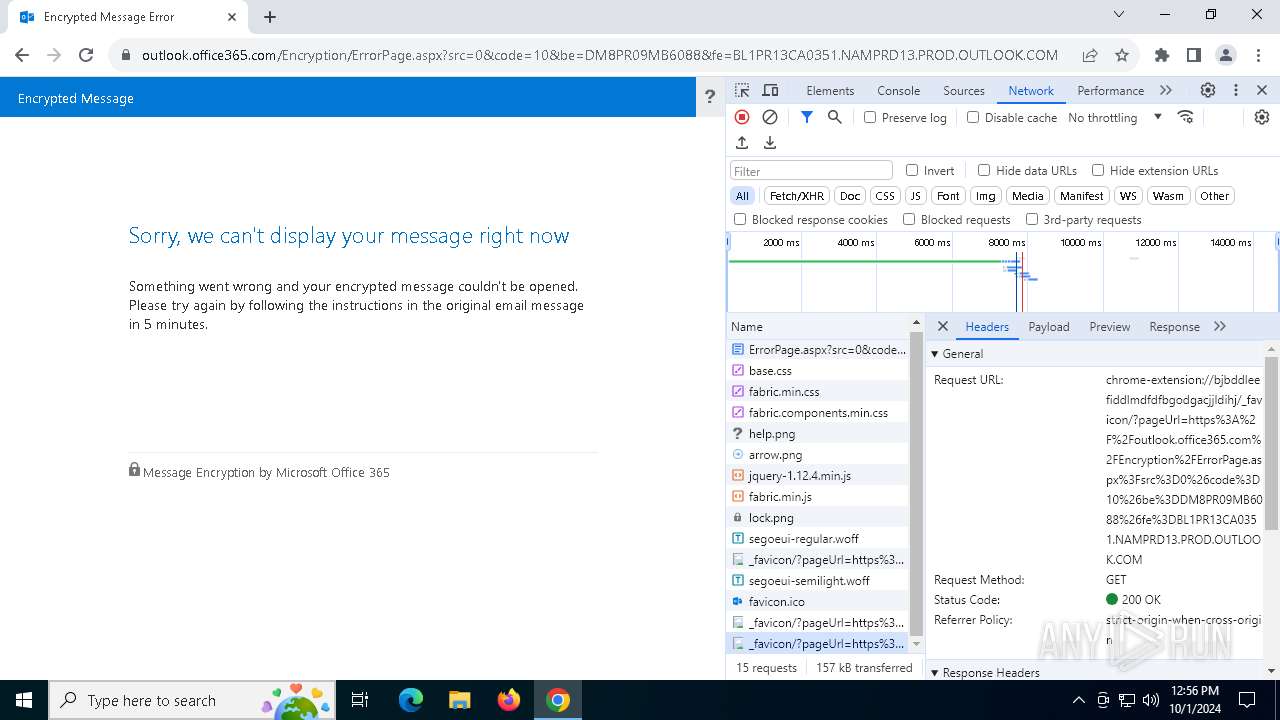1280x720 pixels.
Task: Enable Disable cache checkbox
Action: (x=973, y=117)
